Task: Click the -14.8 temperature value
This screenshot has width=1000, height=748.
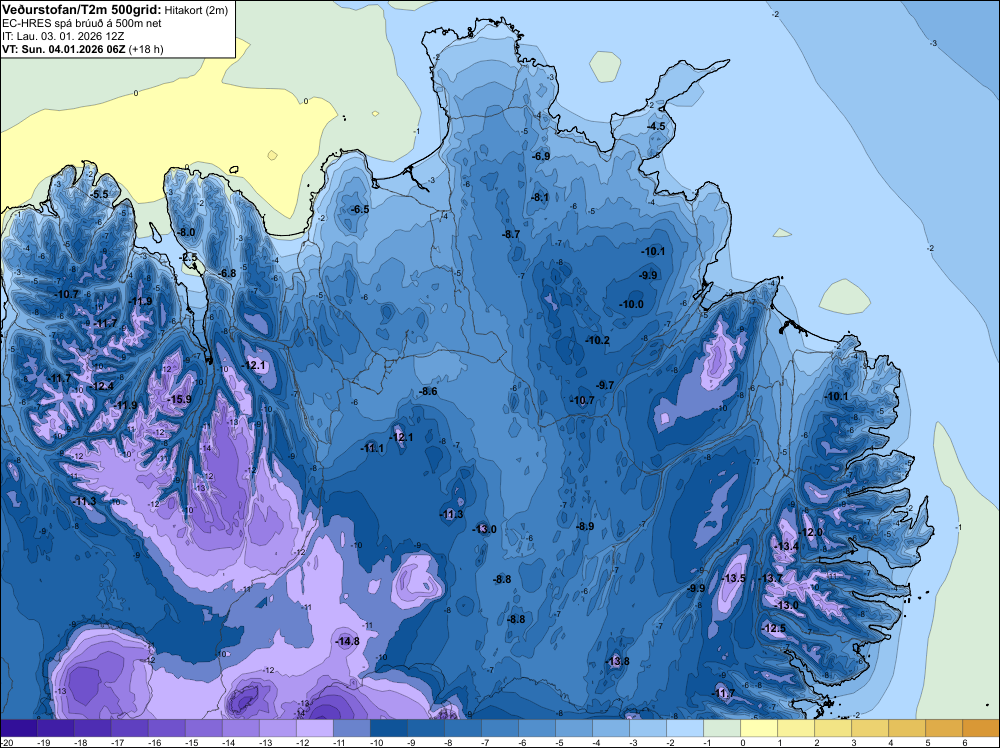Action: point(348,642)
